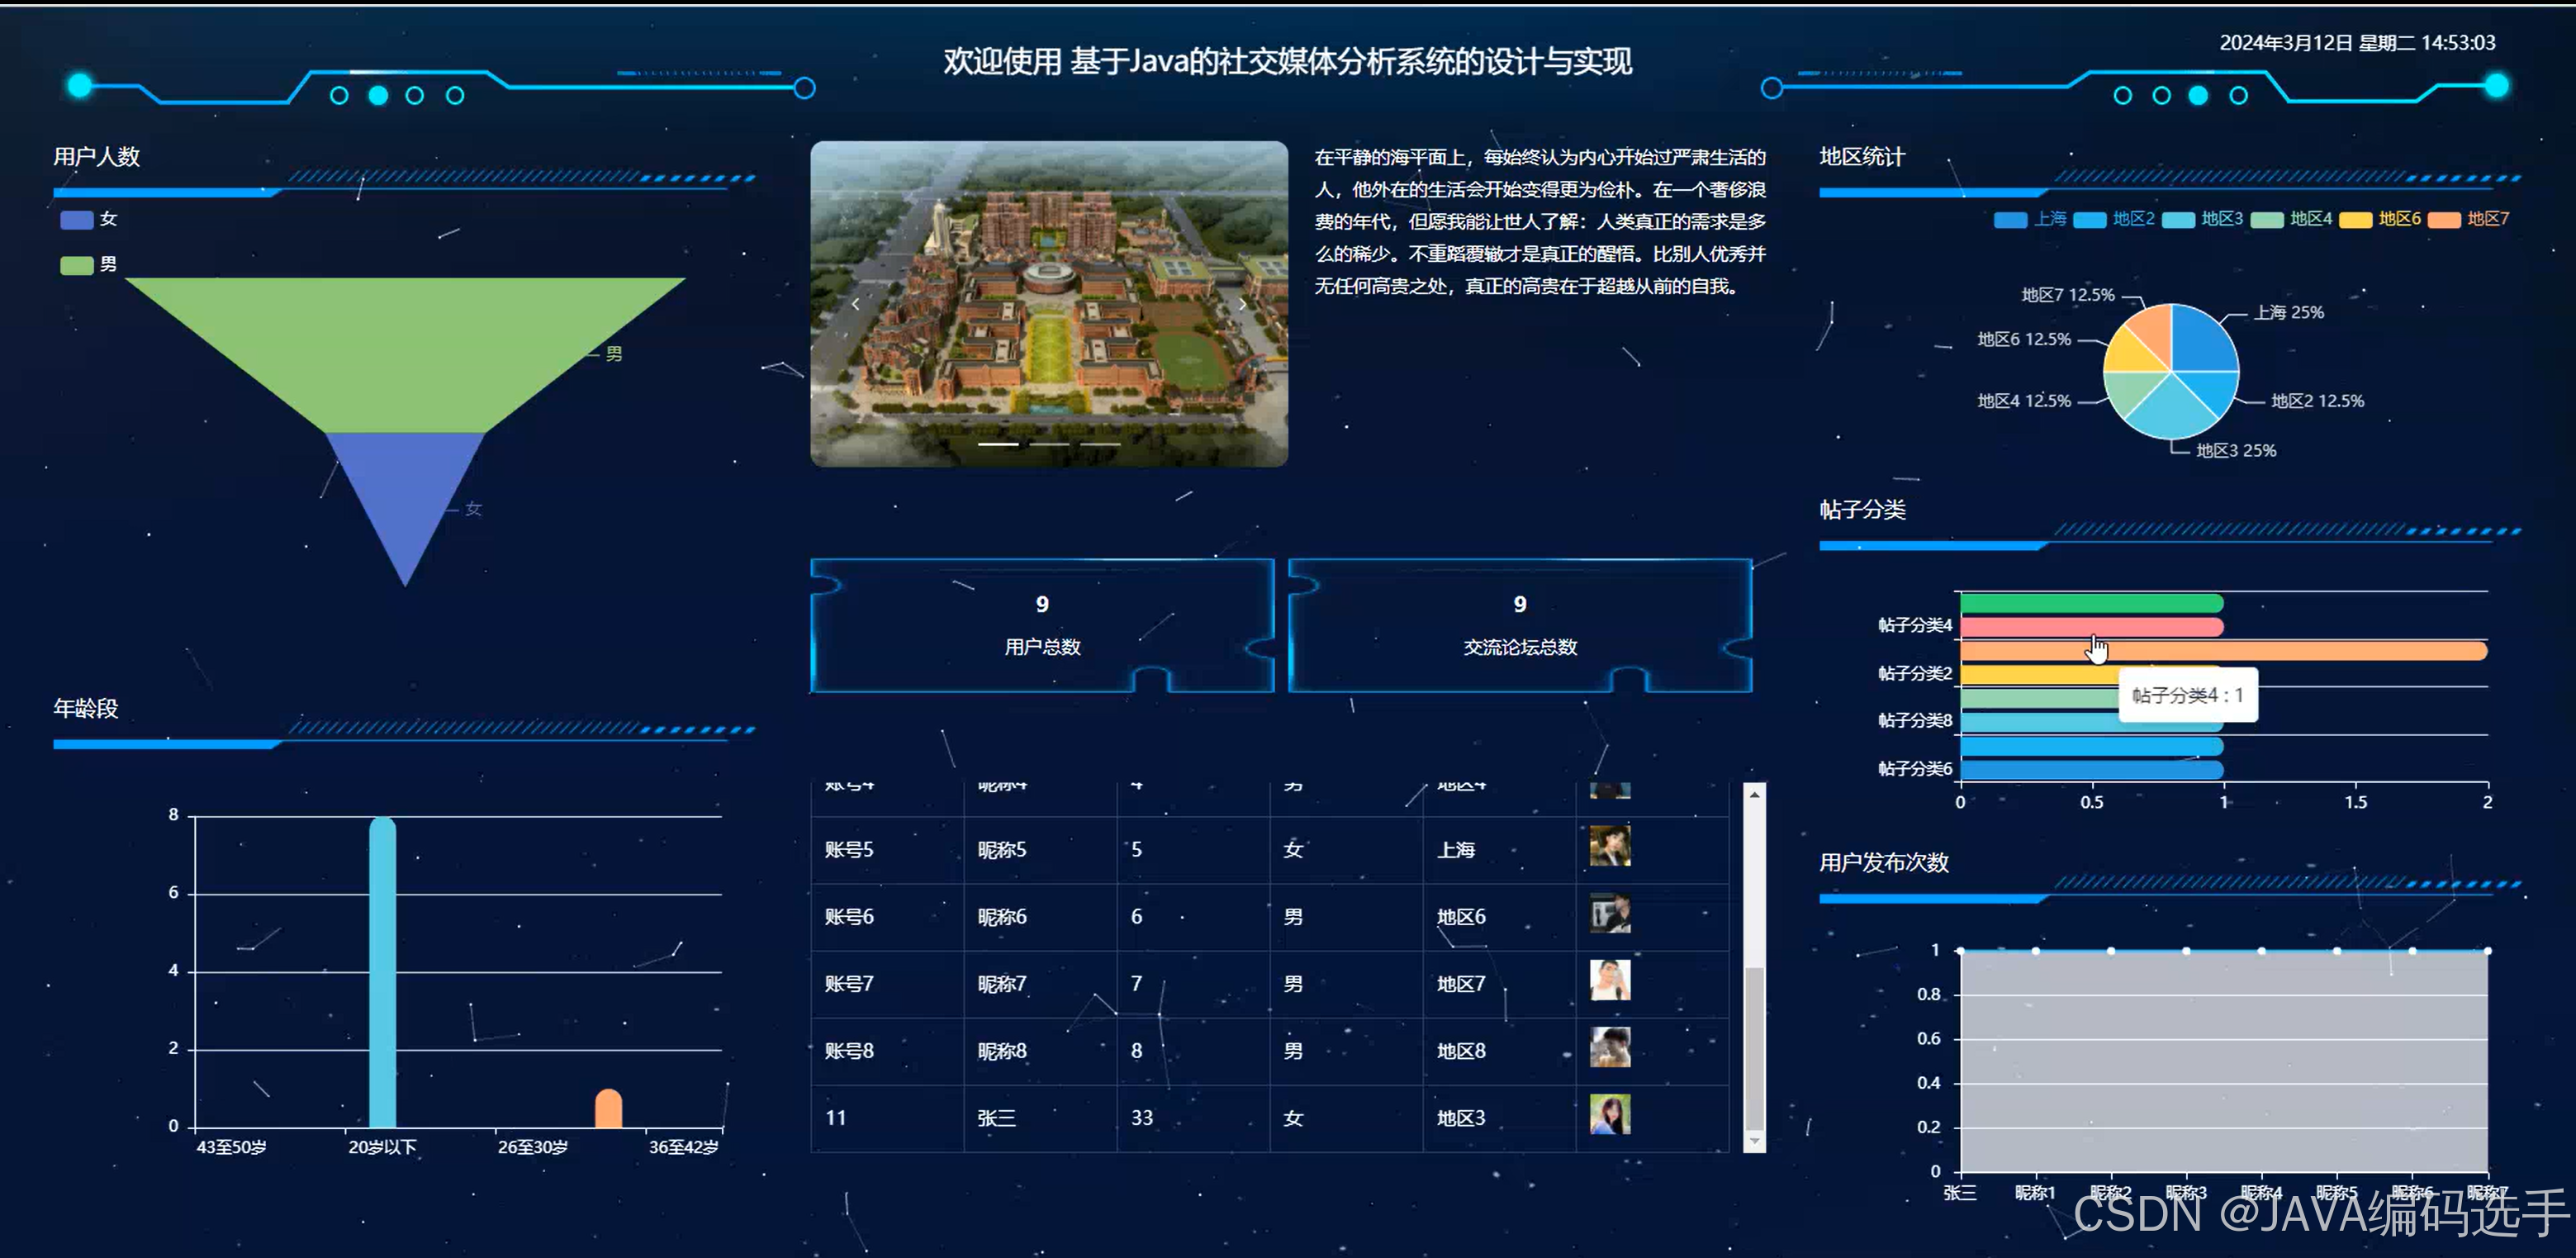Click scrollbar up arrow in user table

pyautogui.click(x=1754, y=795)
